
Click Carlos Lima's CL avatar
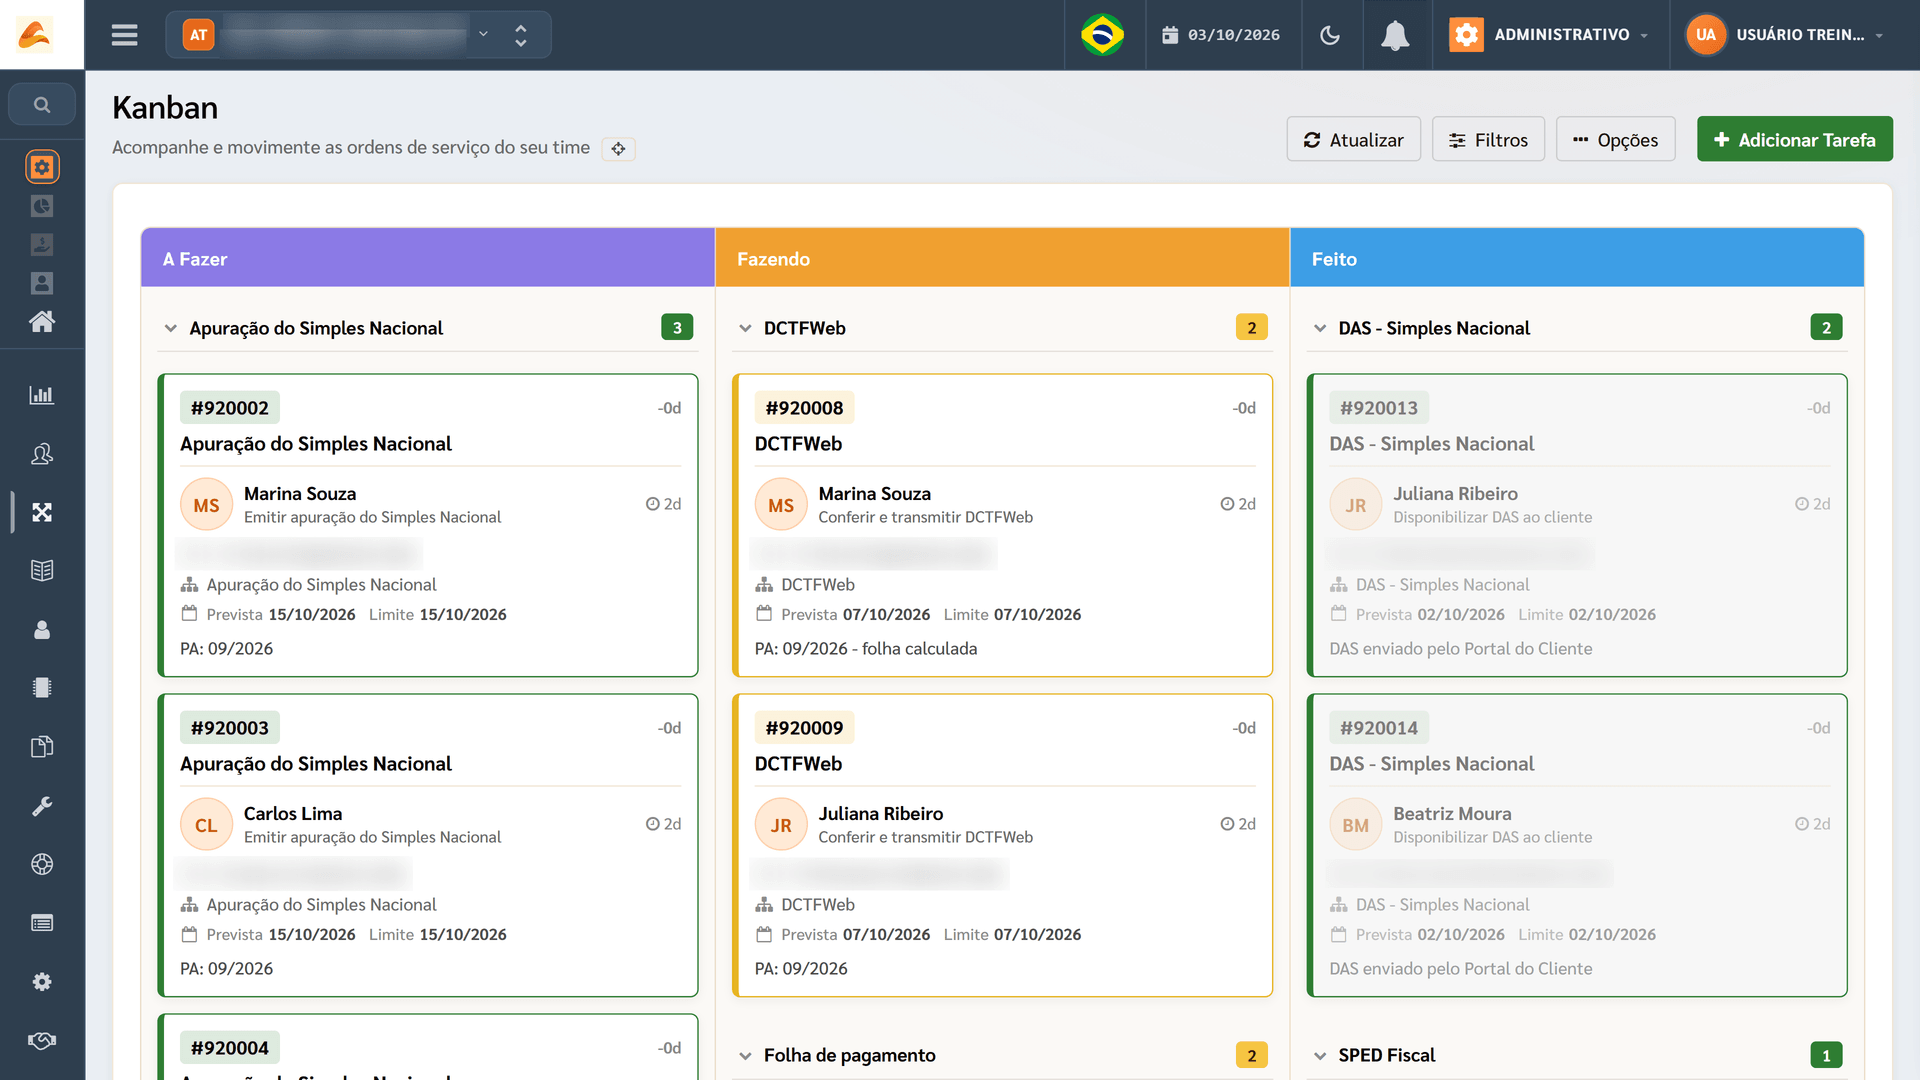pyautogui.click(x=206, y=825)
